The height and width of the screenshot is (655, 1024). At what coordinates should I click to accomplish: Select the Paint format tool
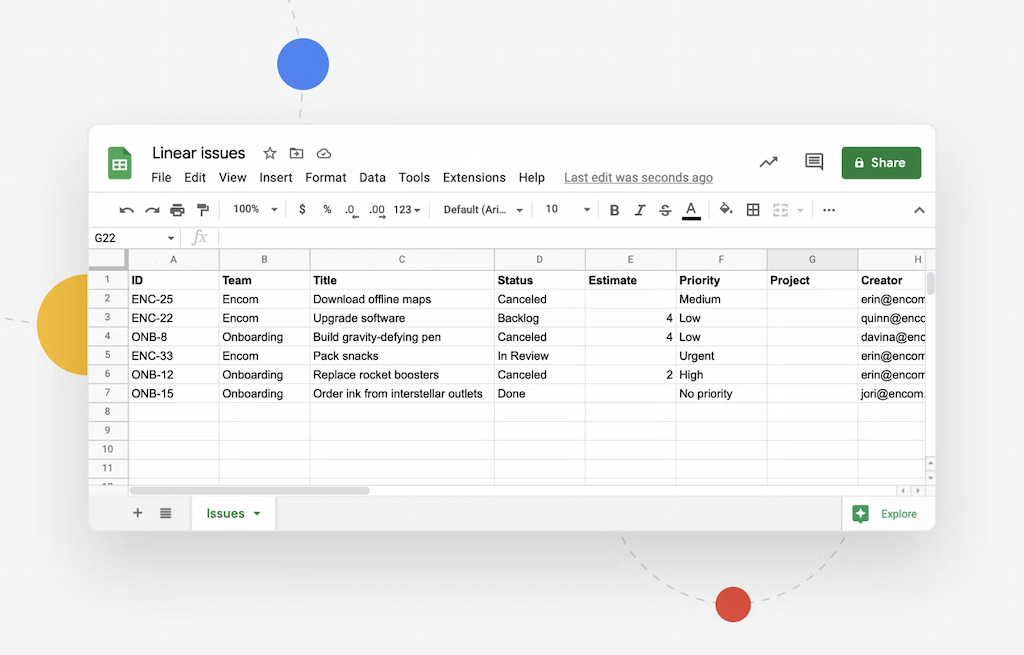point(203,210)
